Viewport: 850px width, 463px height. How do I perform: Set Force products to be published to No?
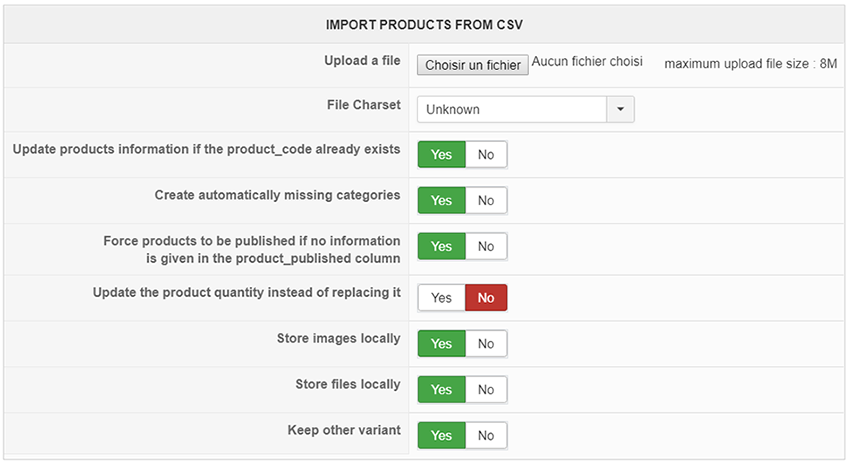[486, 247]
